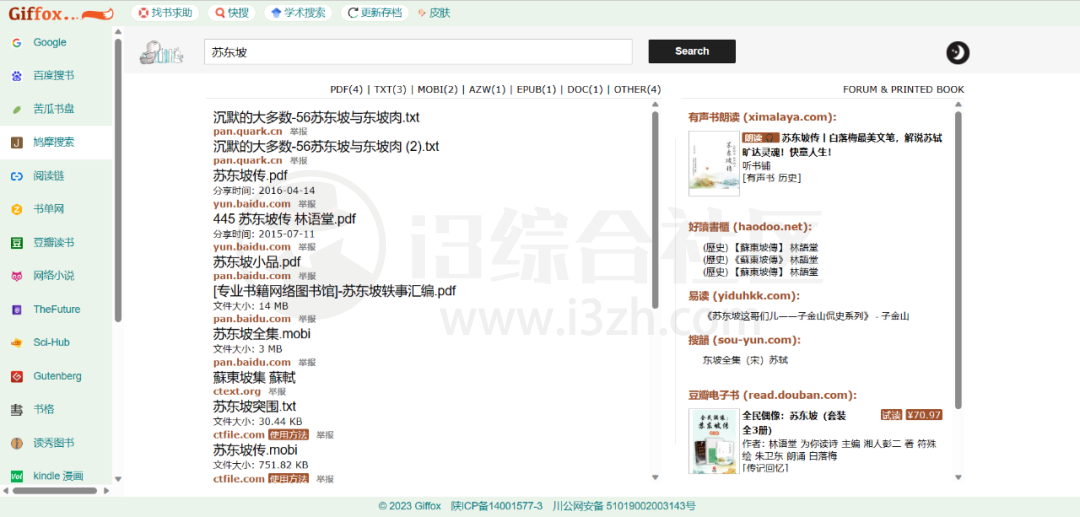
Task: Click 使用方法 badge under 苏东坡传.mobi
Action: 289,479
